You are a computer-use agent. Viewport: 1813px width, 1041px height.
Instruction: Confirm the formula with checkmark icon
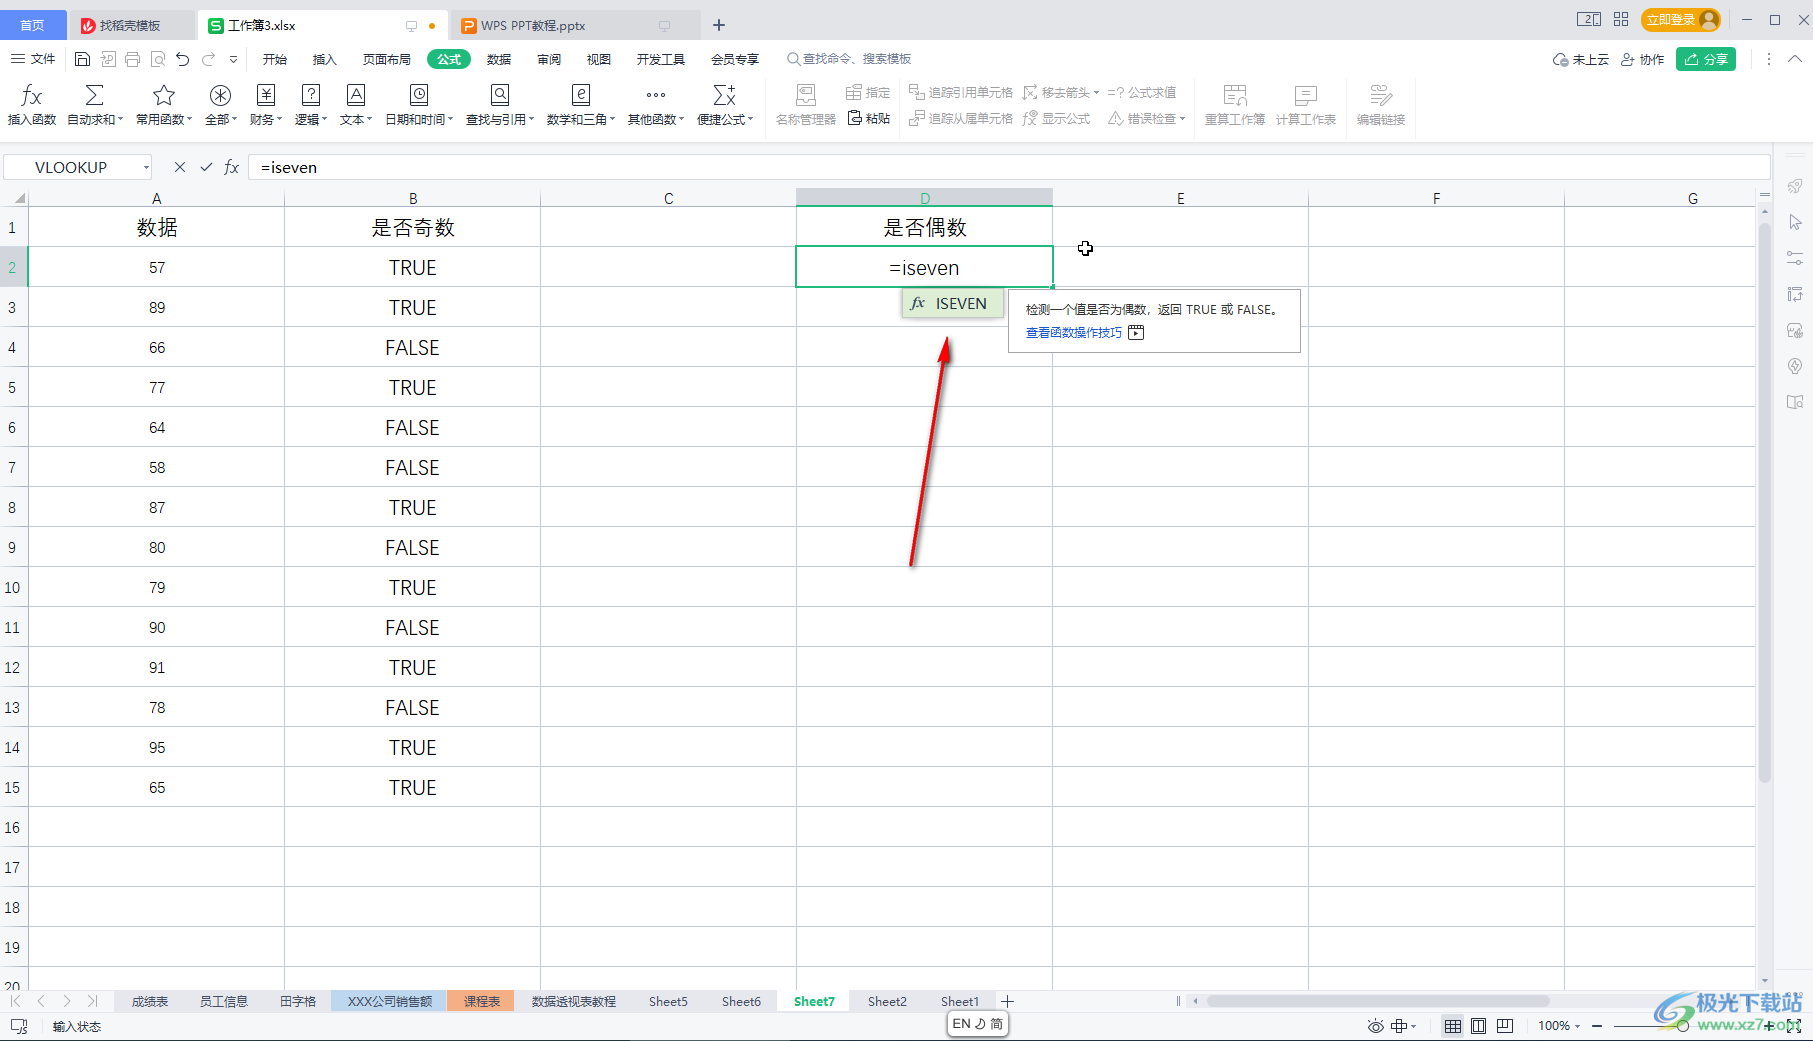(x=206, y=167)
